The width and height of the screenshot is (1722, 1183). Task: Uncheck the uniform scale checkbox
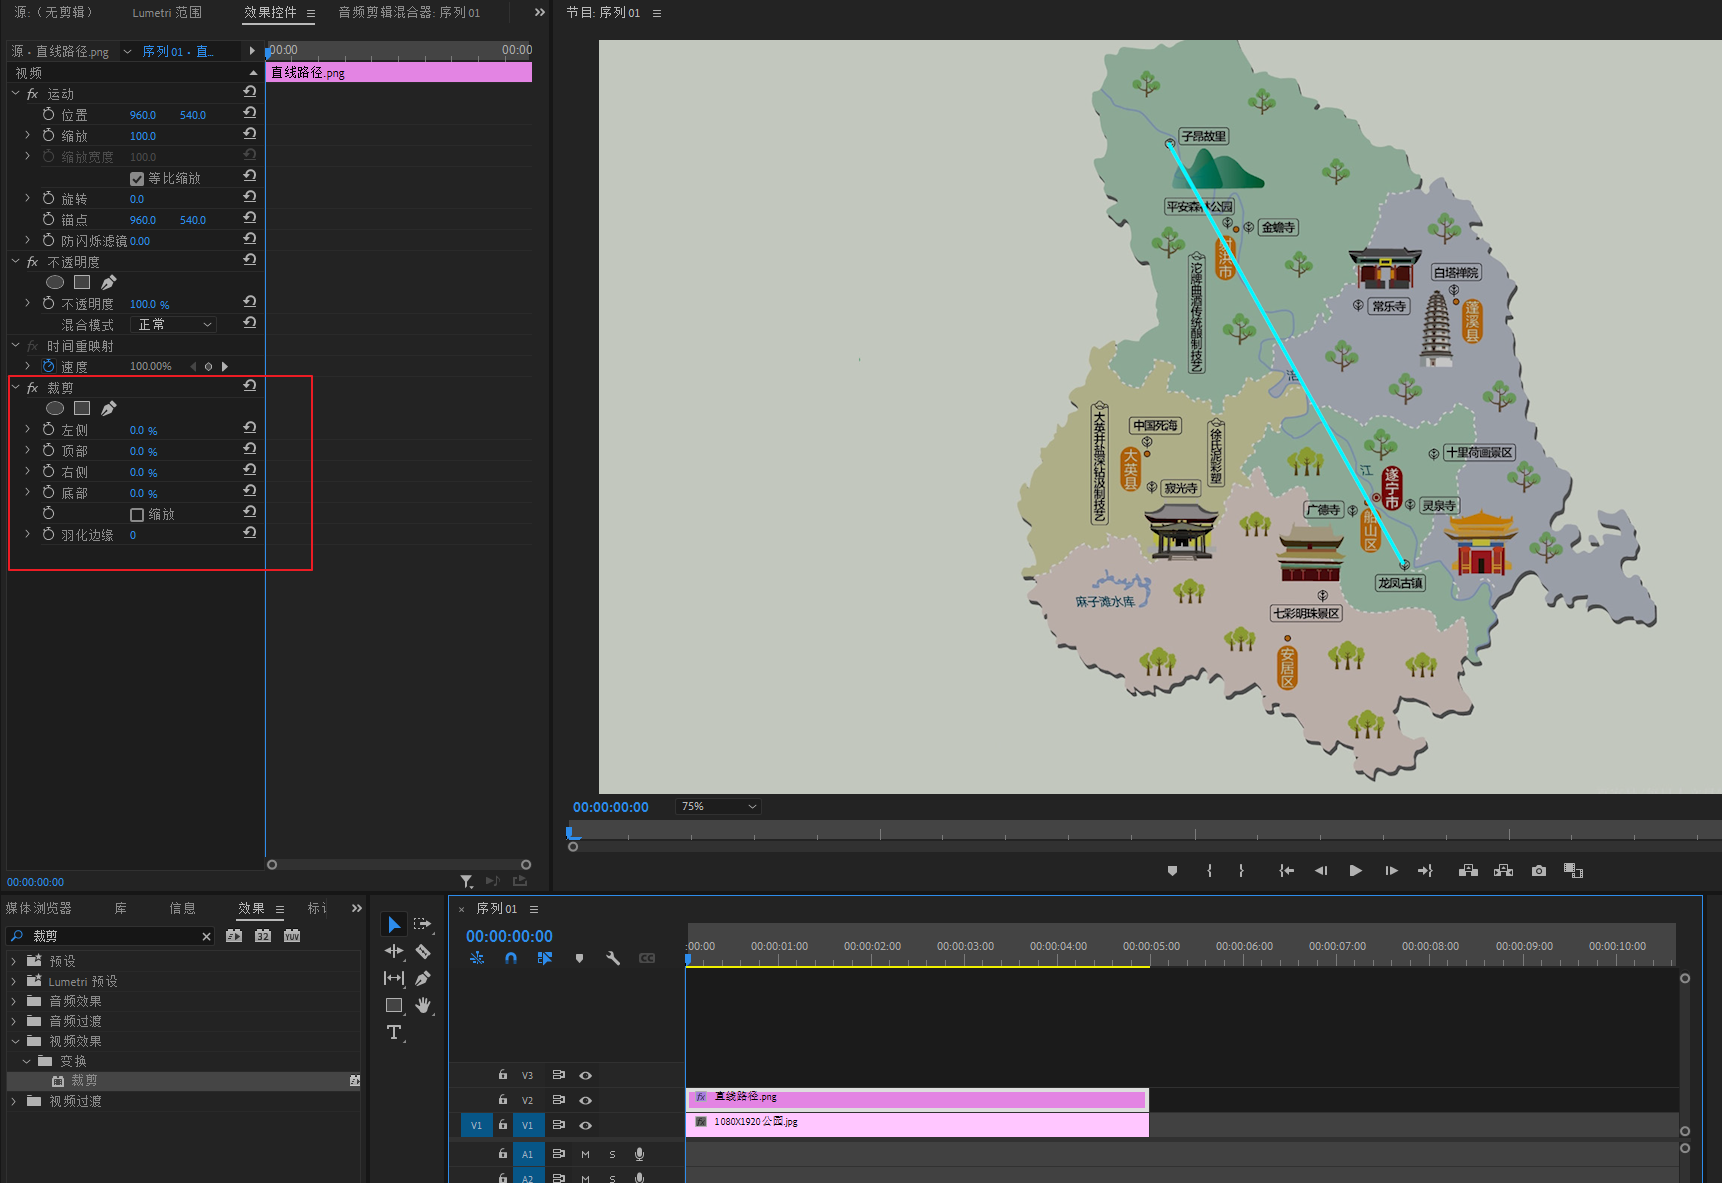[137, 179]
